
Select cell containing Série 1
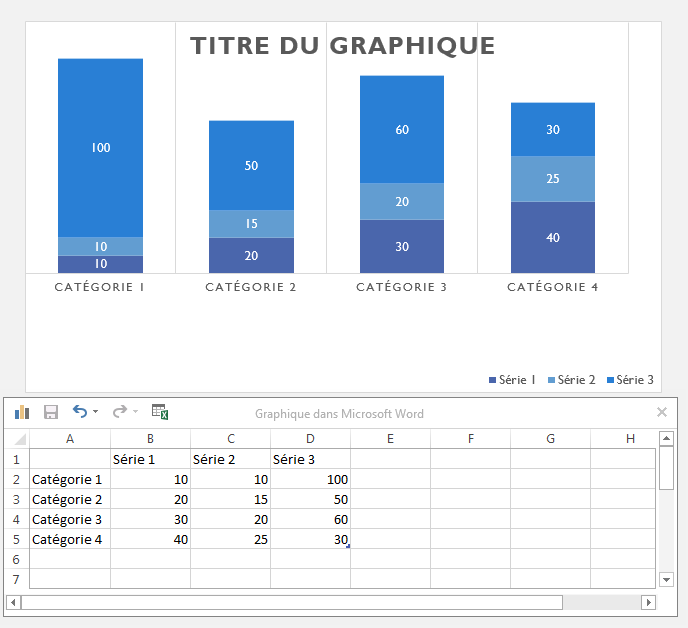point(150,459)
